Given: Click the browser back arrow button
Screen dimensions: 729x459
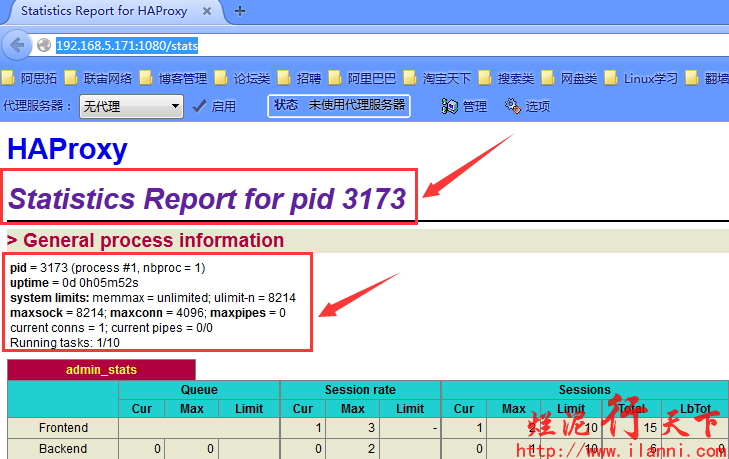Looking at the screenshot, I should click(x=16, y=45).
